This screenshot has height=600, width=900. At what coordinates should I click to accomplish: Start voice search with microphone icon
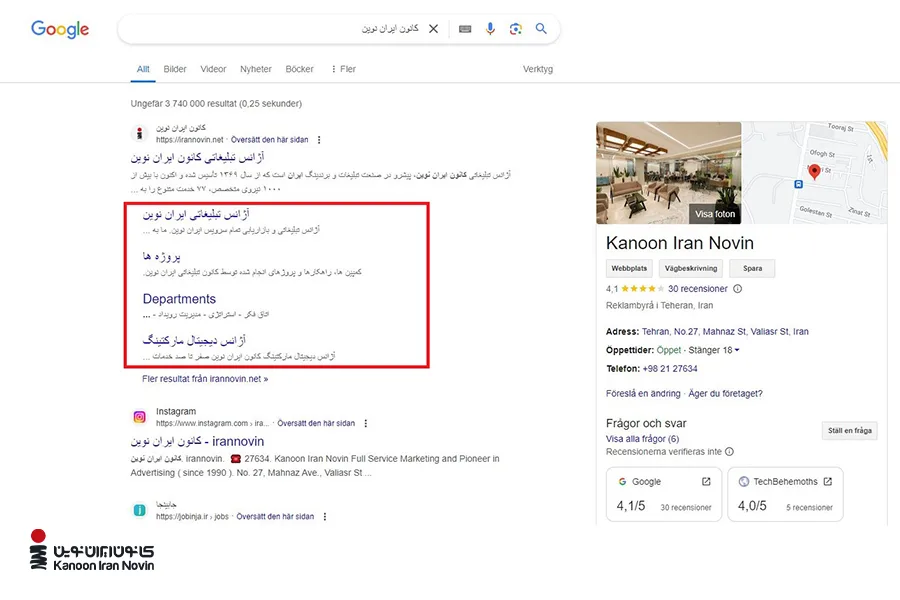pyautogui.click(x=490, y=29)
